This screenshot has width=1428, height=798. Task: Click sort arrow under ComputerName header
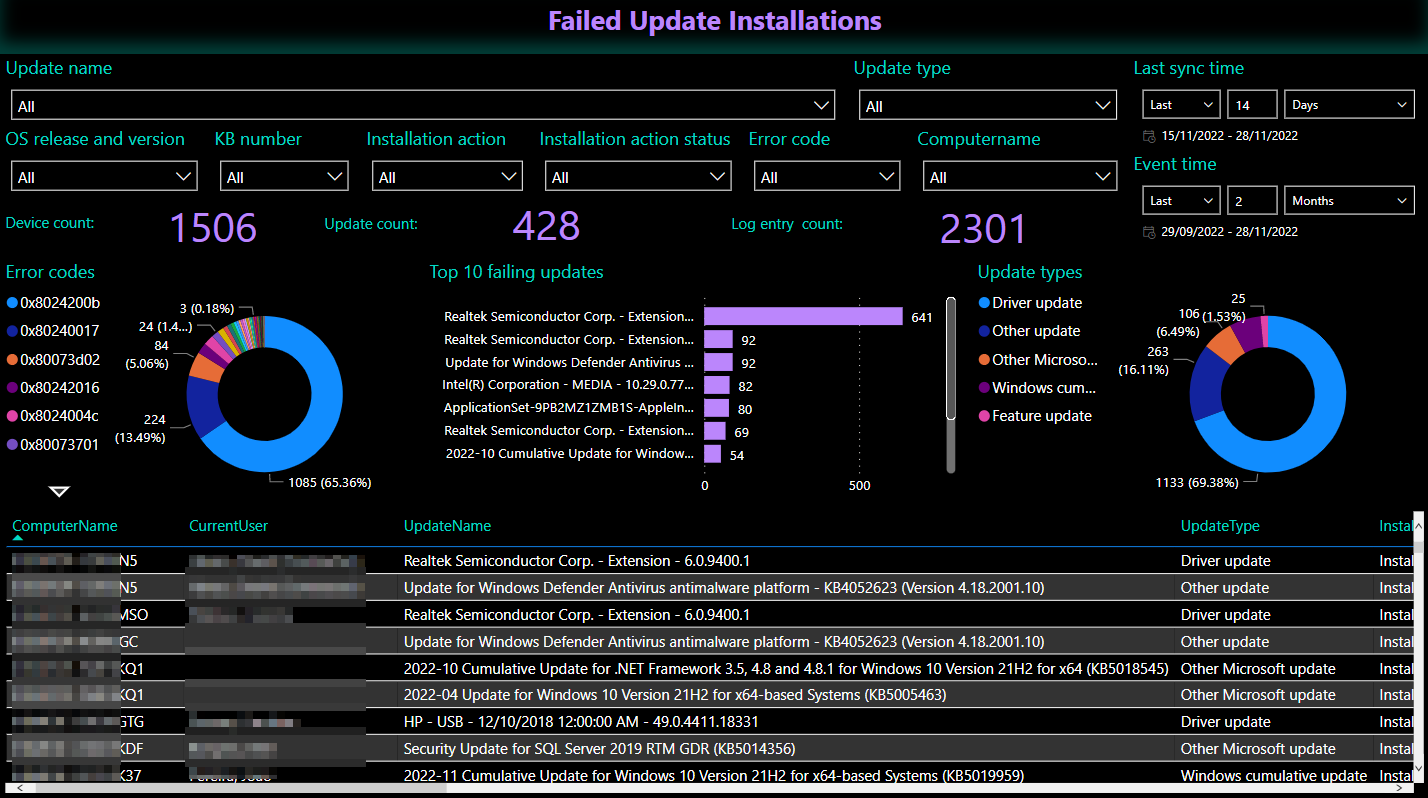17,538
